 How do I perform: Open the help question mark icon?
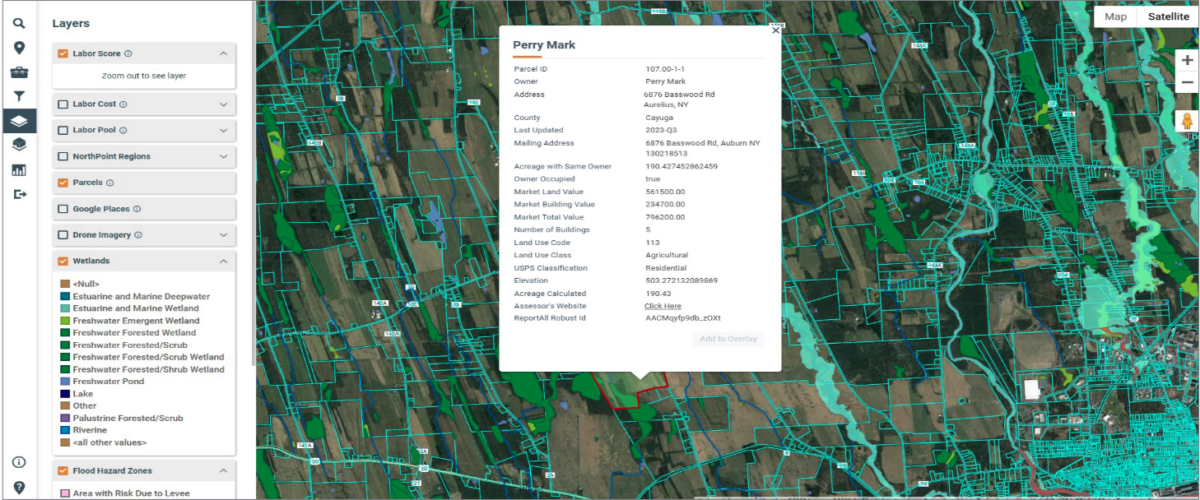(18, 488)
